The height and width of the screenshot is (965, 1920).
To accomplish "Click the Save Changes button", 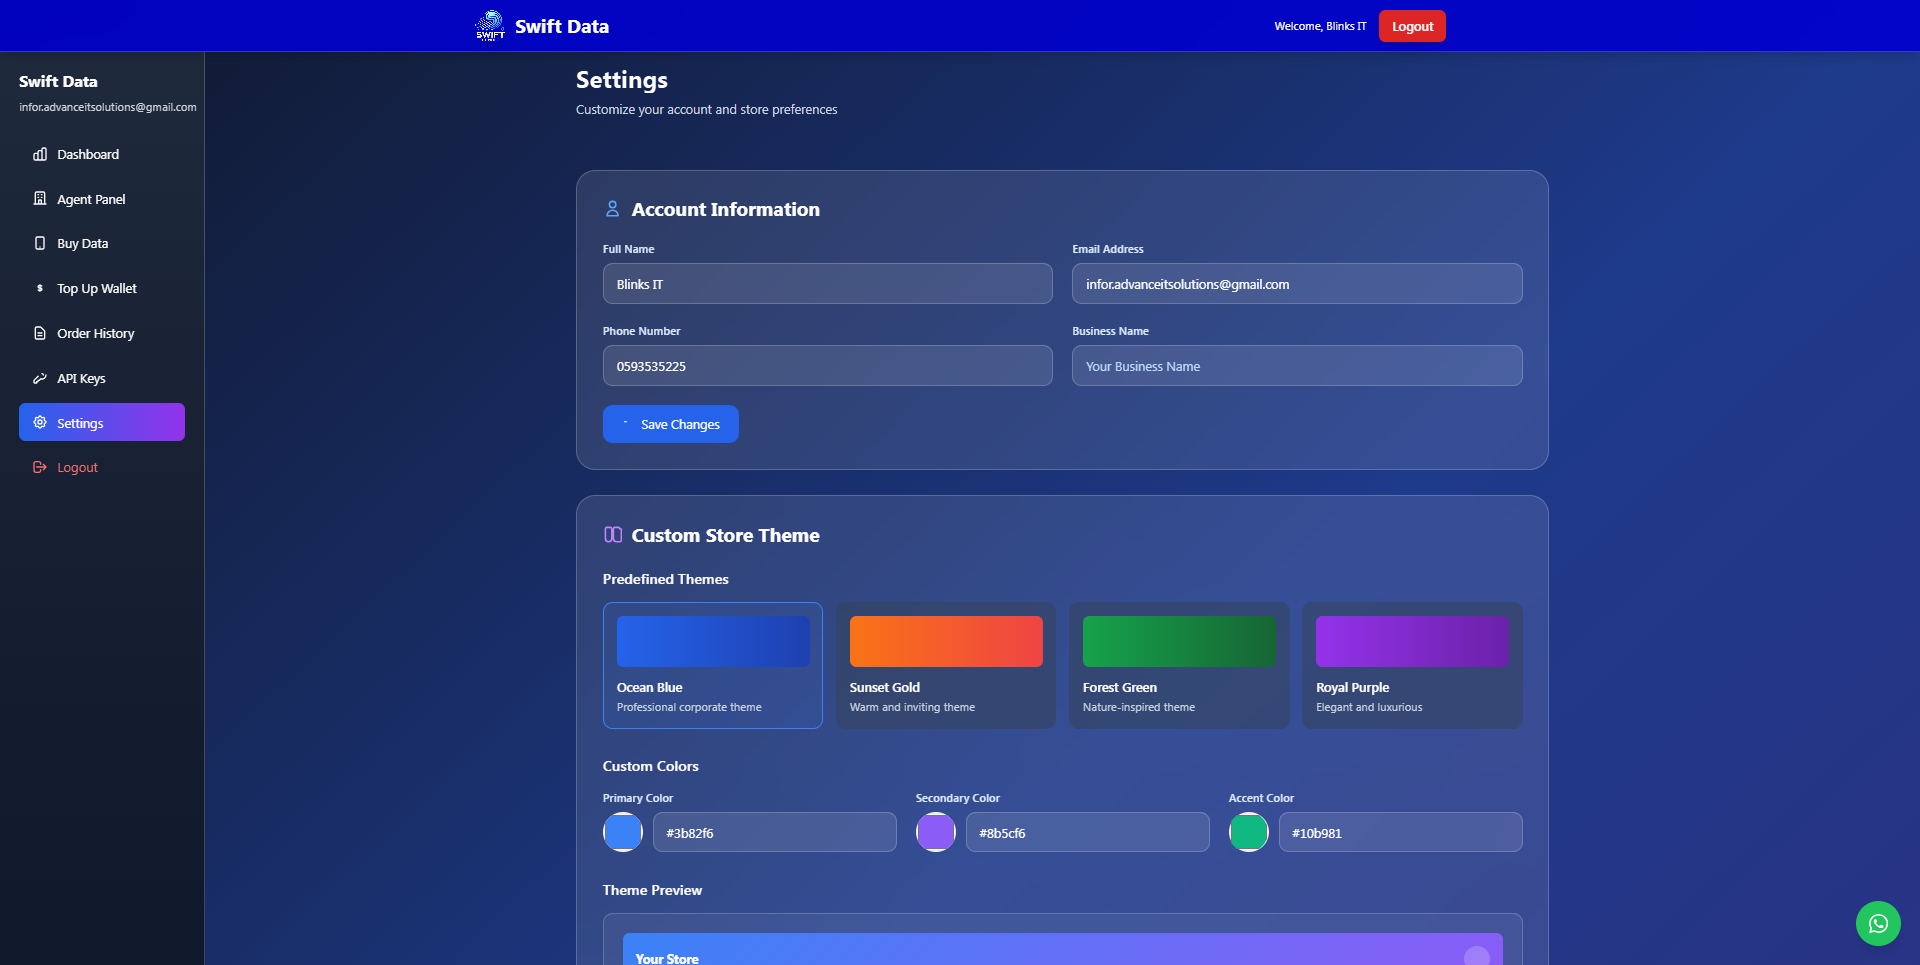I will point(670,424).
